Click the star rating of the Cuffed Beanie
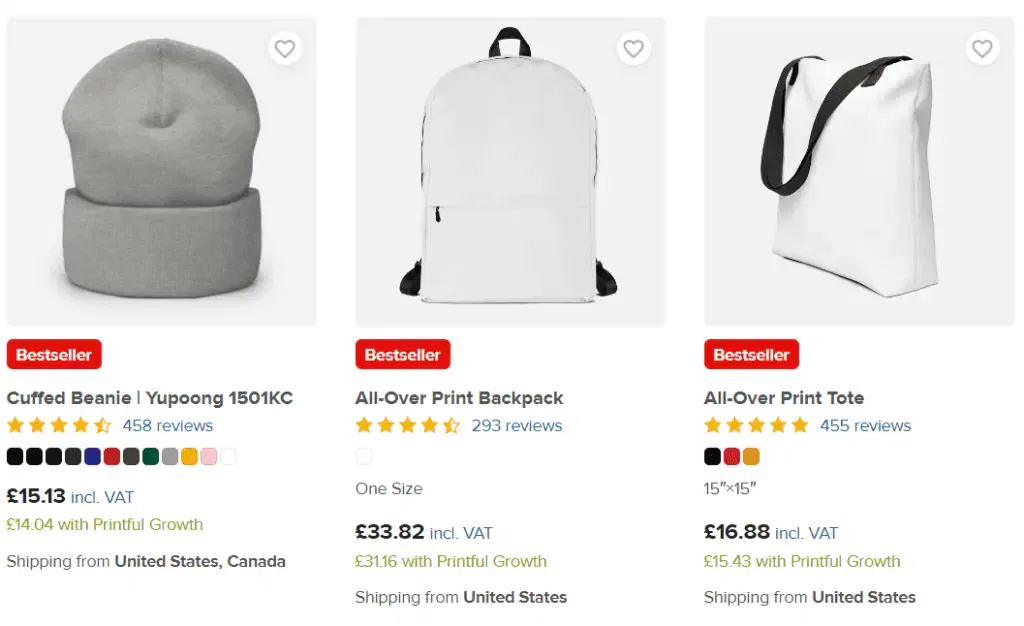The width and height of the screenshot is (1024, 626). (x=58, y=425)
